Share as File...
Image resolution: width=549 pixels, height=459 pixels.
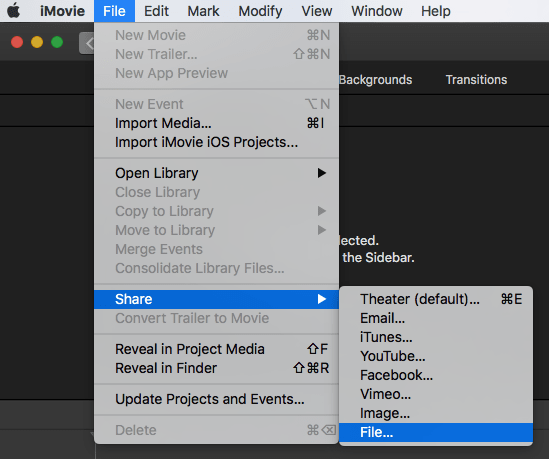[436, 432]
